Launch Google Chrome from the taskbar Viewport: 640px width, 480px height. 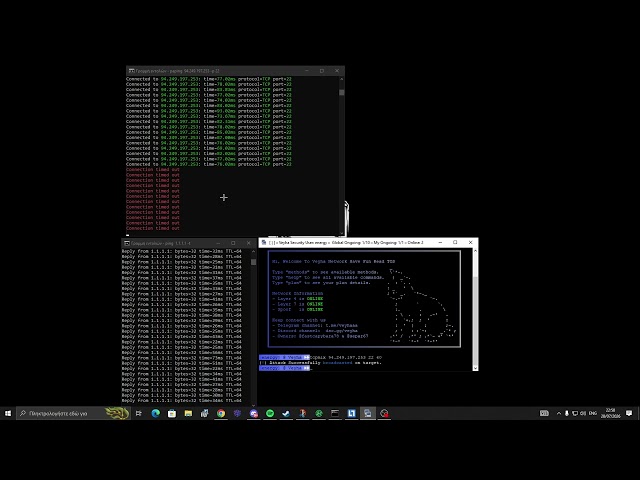coord(221,413)
